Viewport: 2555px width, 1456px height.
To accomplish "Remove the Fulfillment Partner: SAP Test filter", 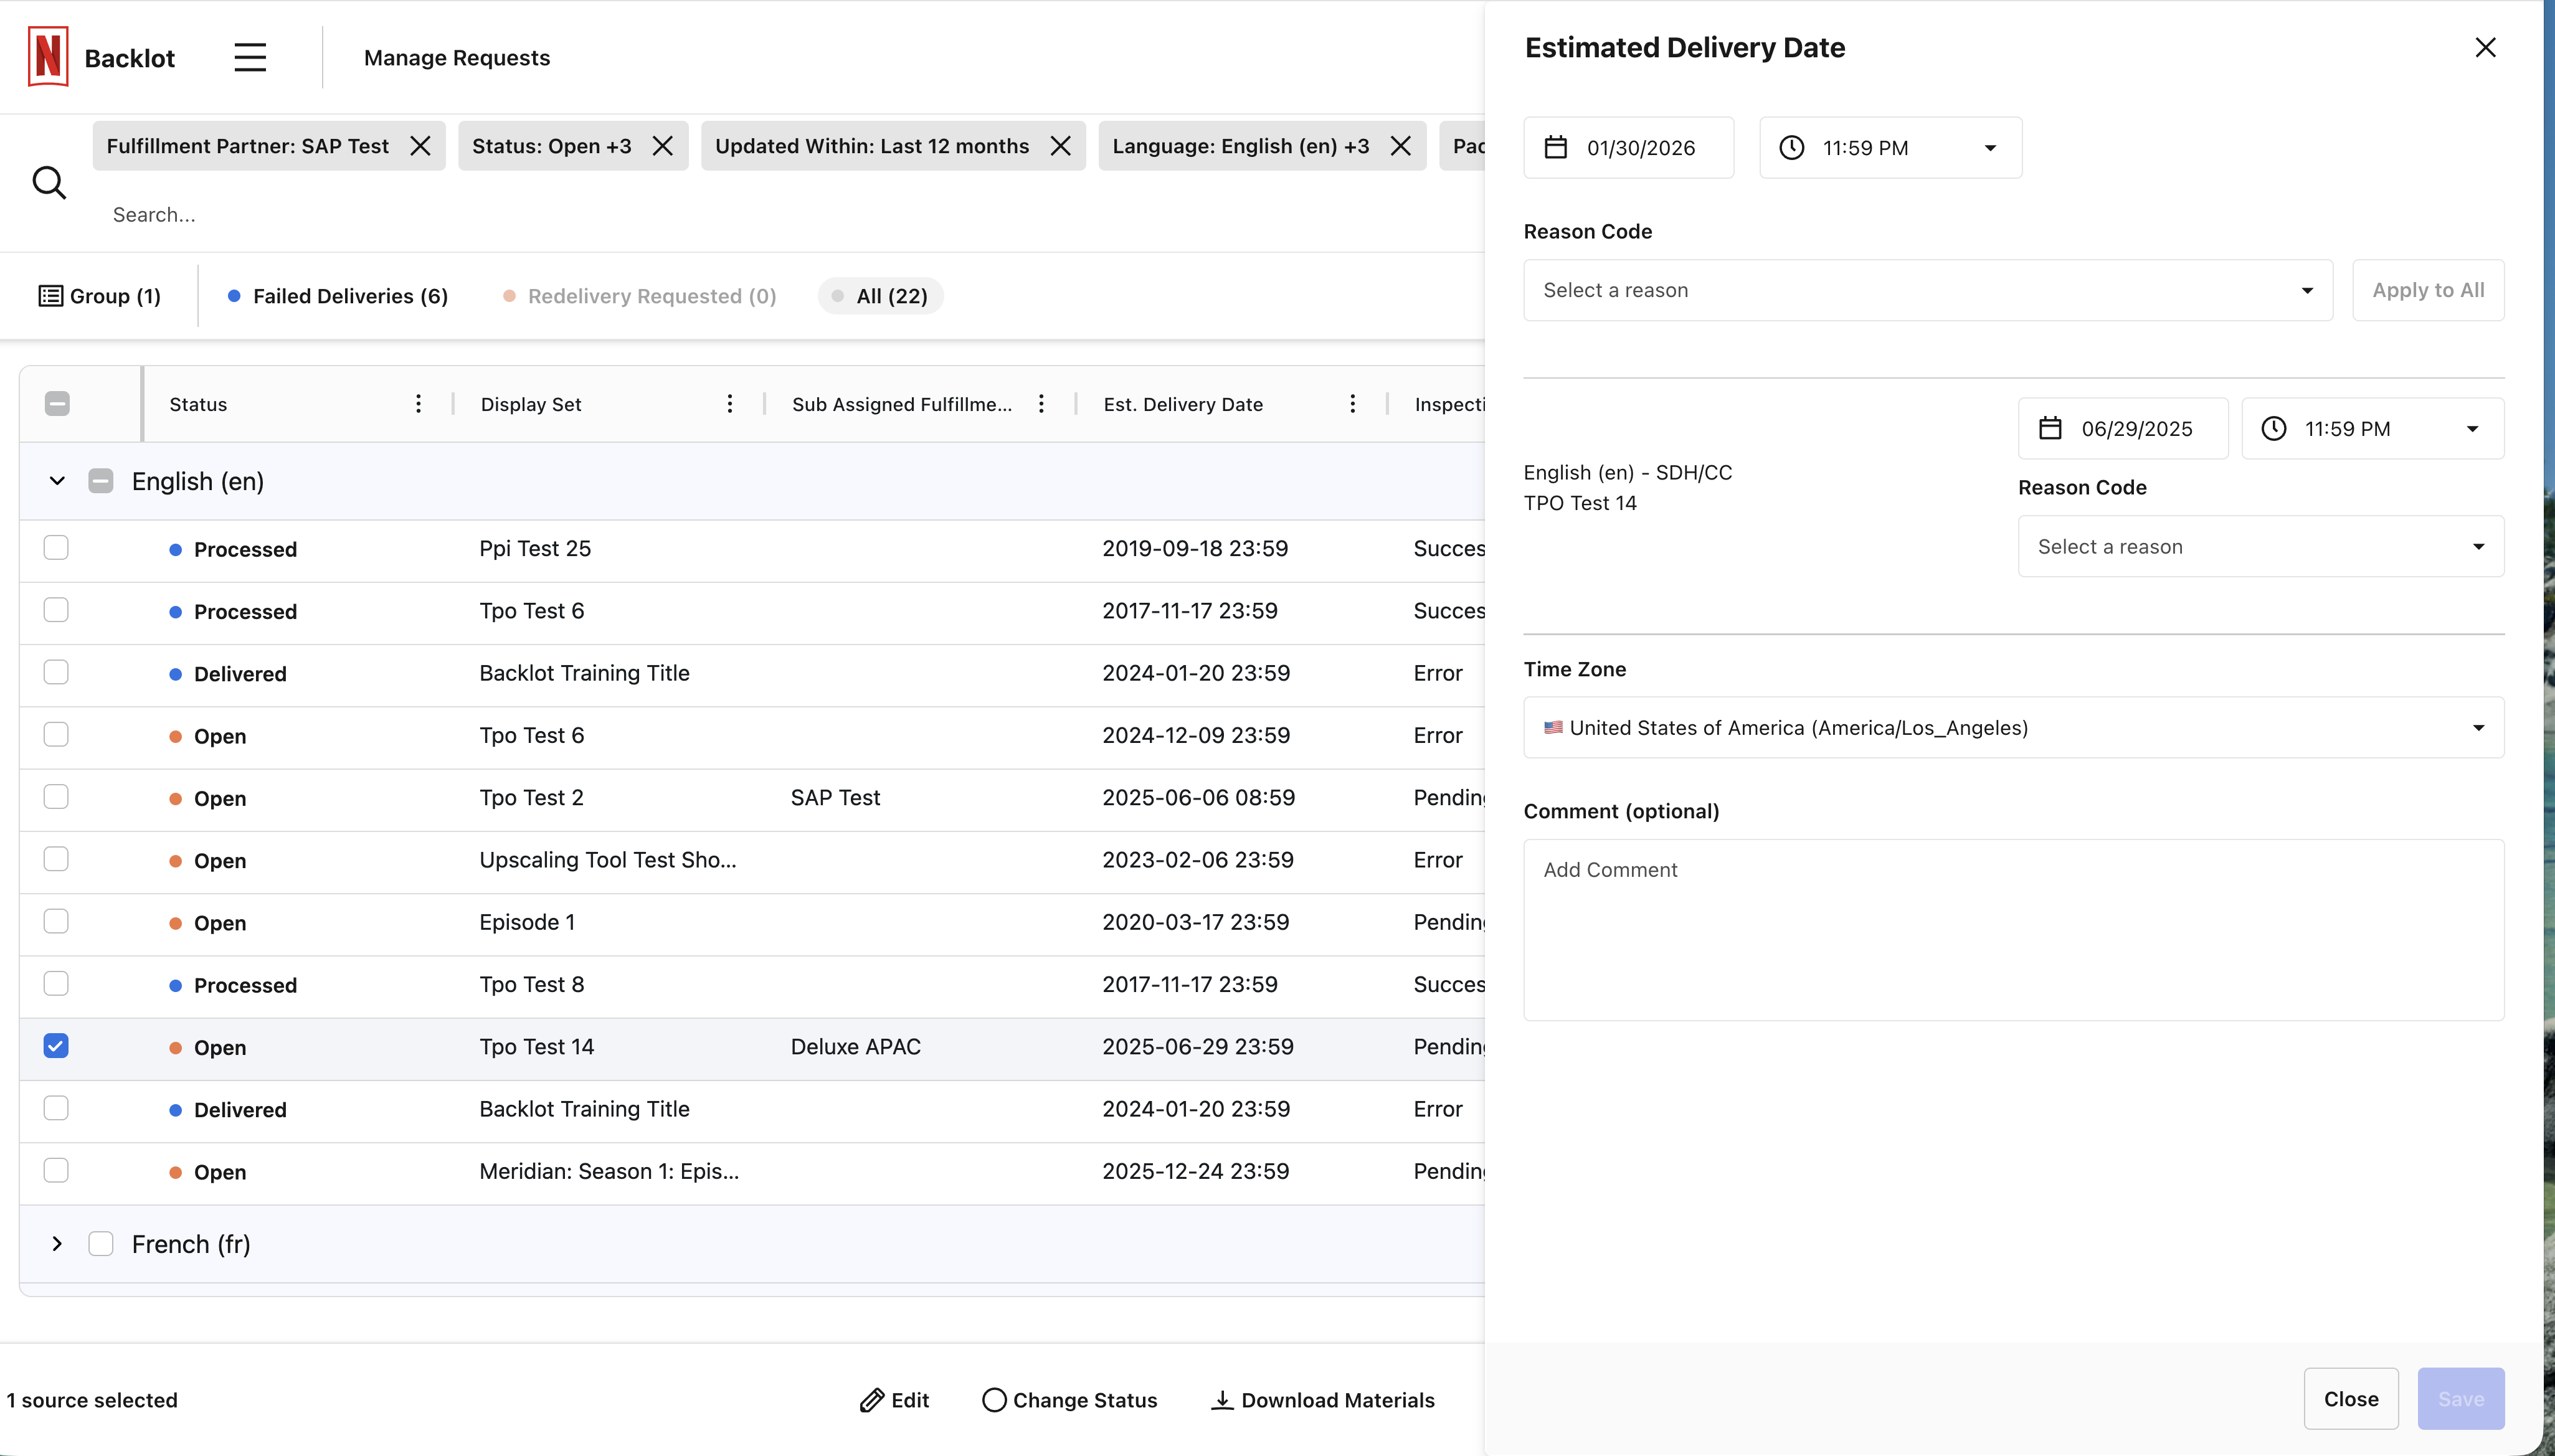I will tap(420, 146).
